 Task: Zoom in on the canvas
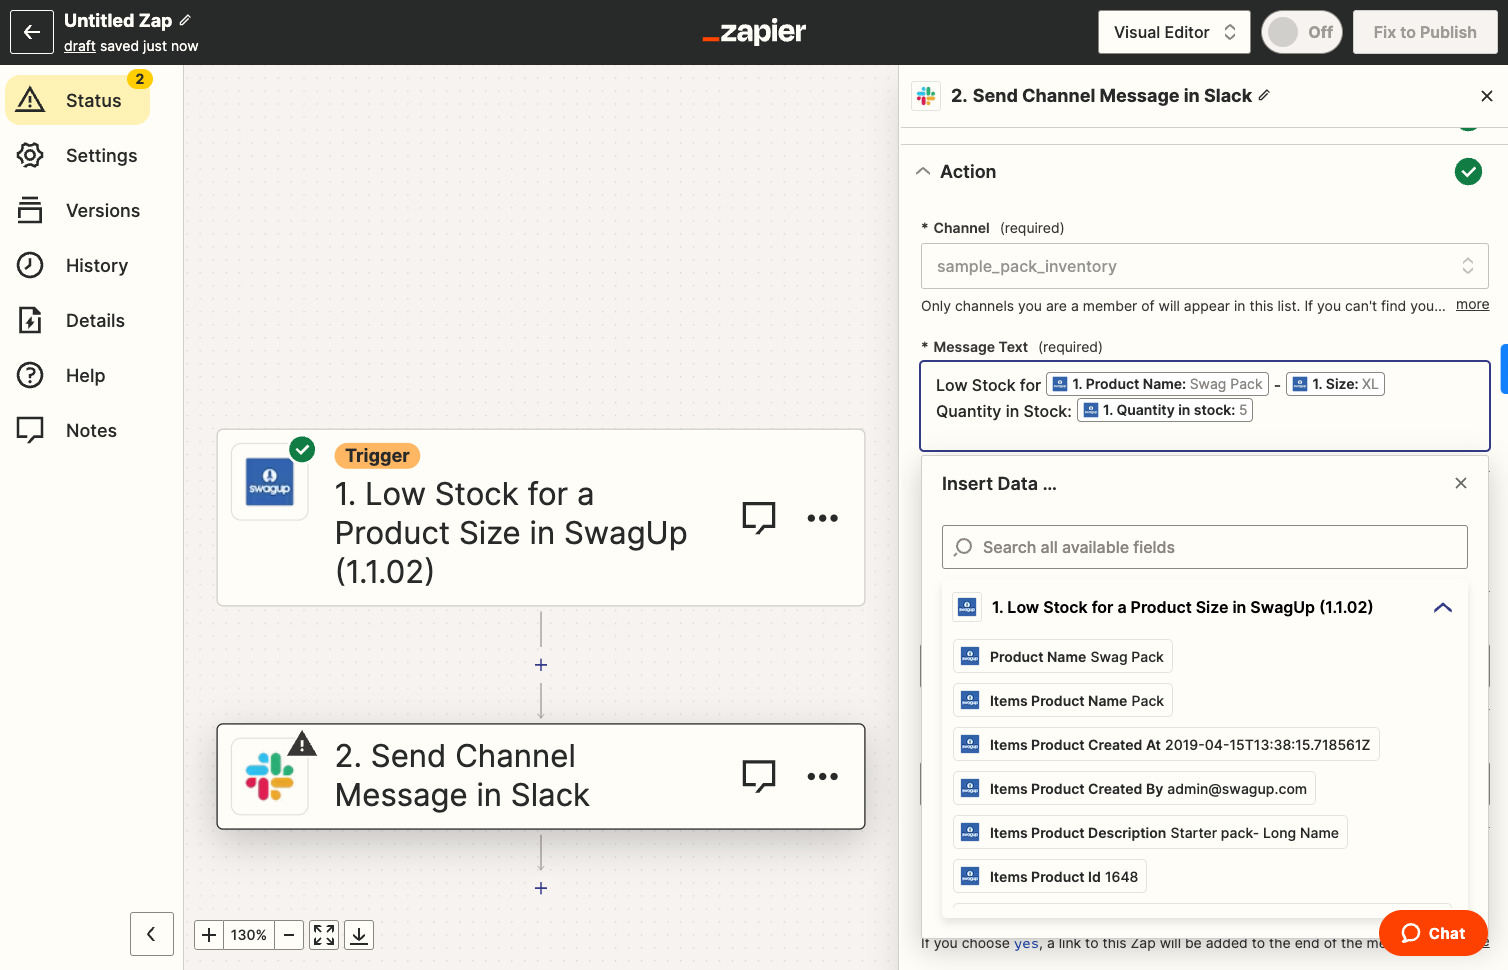coord(209,935)
